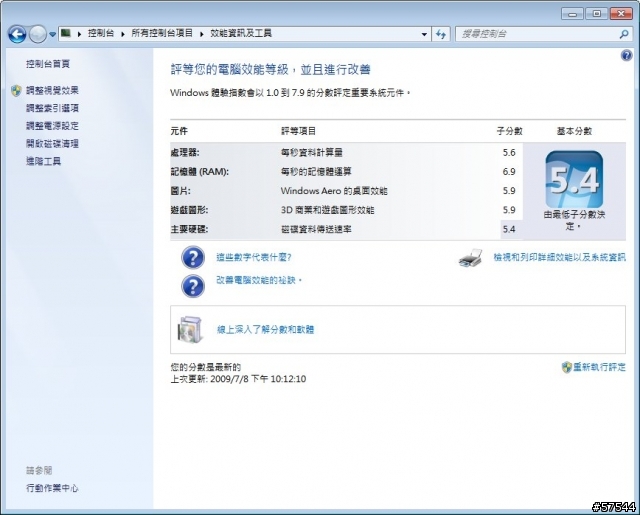Click the 遊戲圖形: row label
This screenshot has height=515, width=640.
(189, 210)
